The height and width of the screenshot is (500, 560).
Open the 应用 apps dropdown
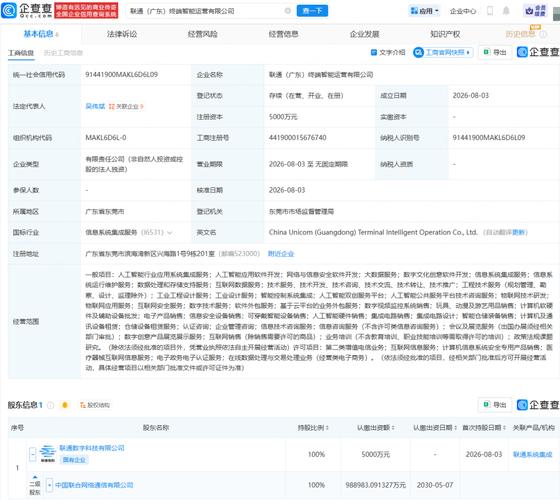pyautogui.click(x=424, y=11)
